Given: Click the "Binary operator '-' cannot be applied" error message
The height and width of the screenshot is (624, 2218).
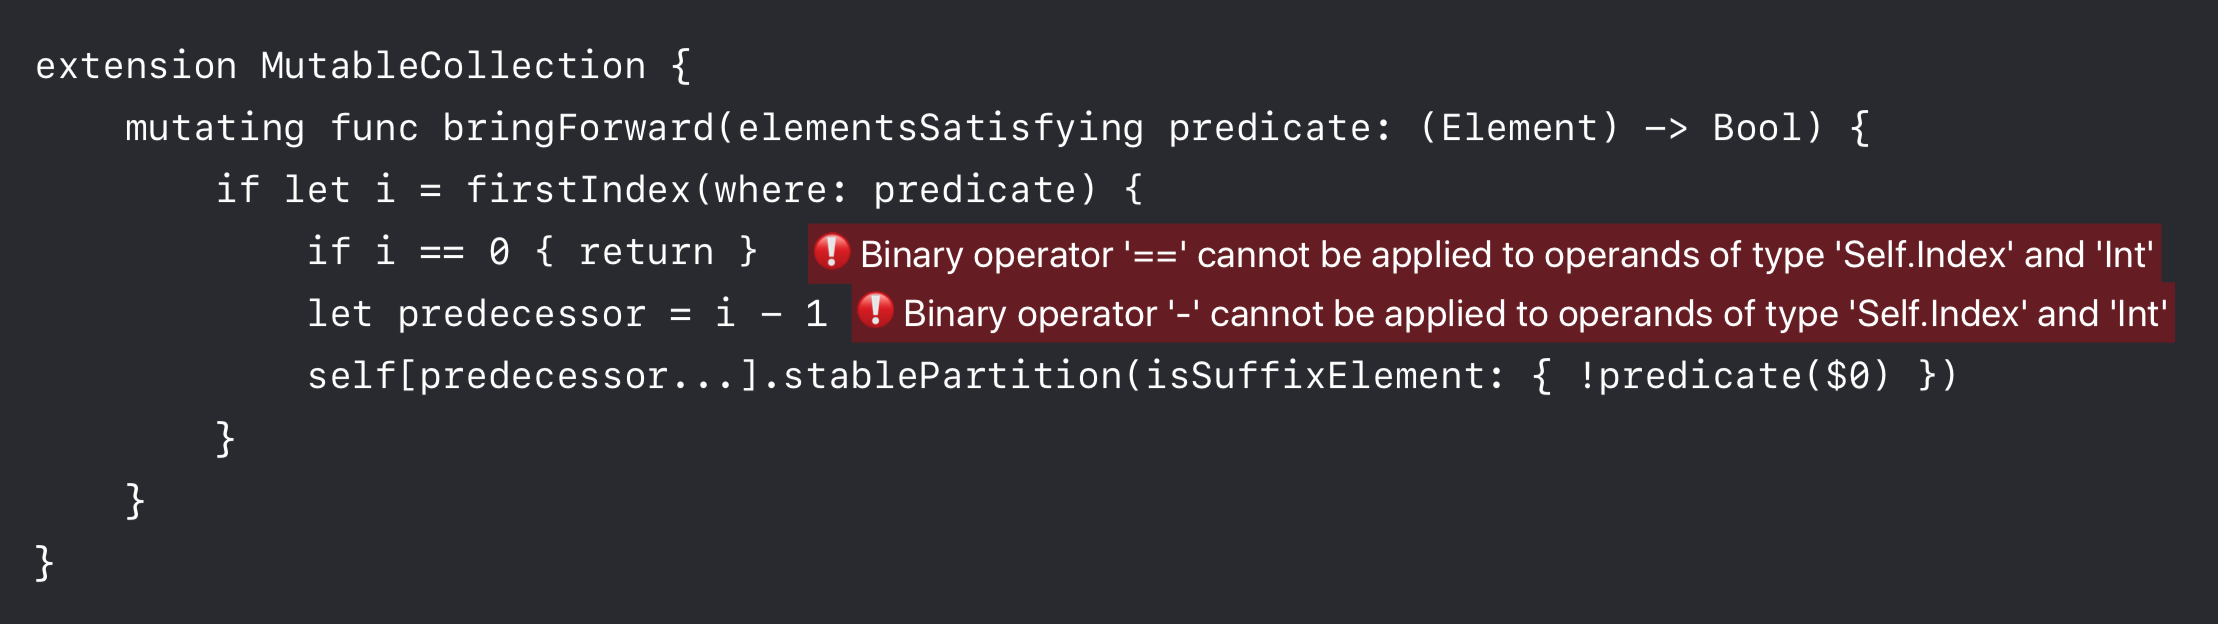Looking at the screenshot, I should 1535,313.
